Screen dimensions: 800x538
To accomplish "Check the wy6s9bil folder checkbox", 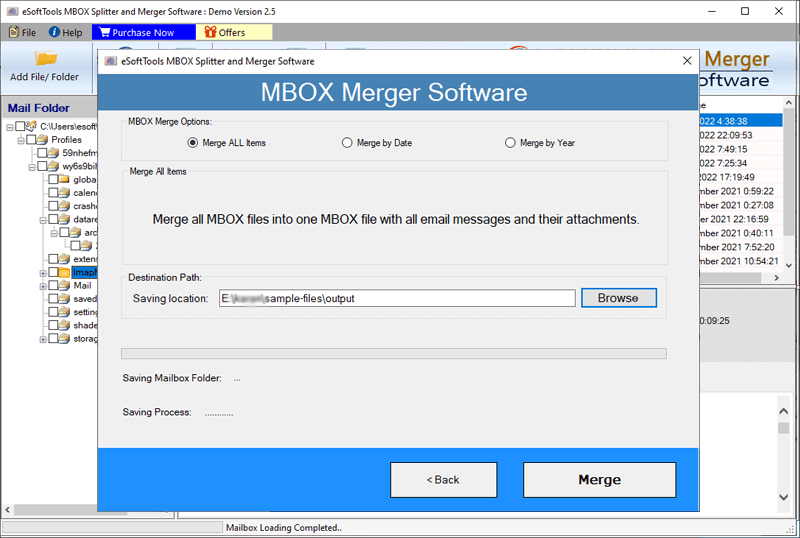I will [x=42, y=166].
